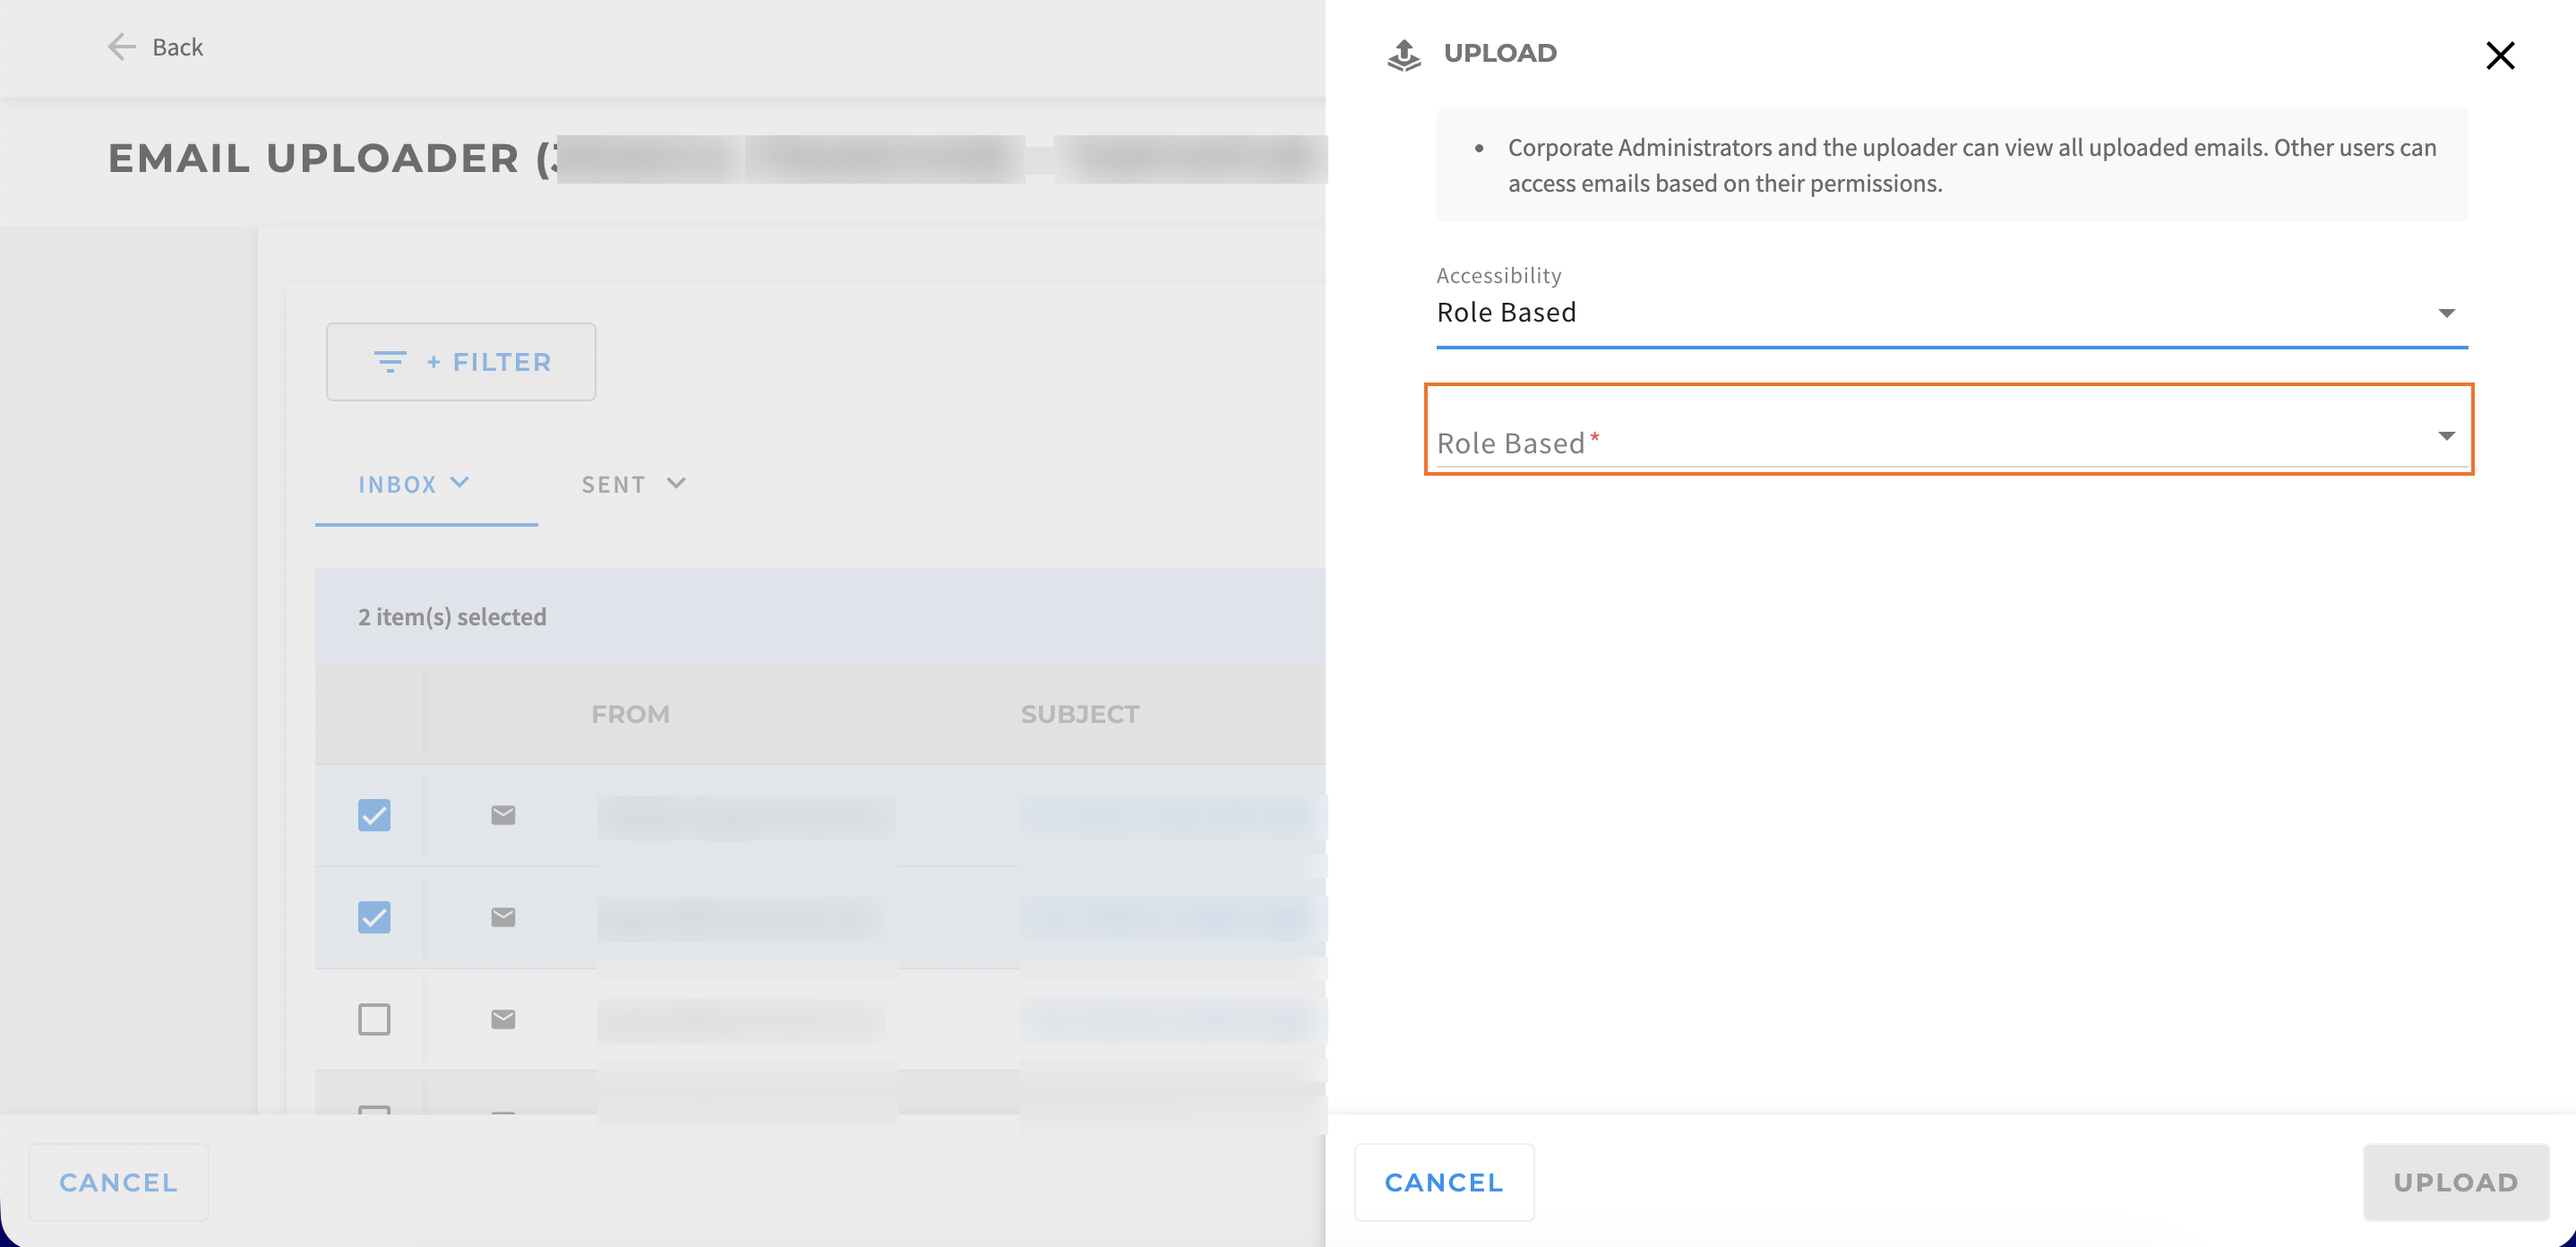The height and width of the screenshot is (1247, 2576).
Task: Click the SUBJECT column header
Action: click(x=1079, y=714)
